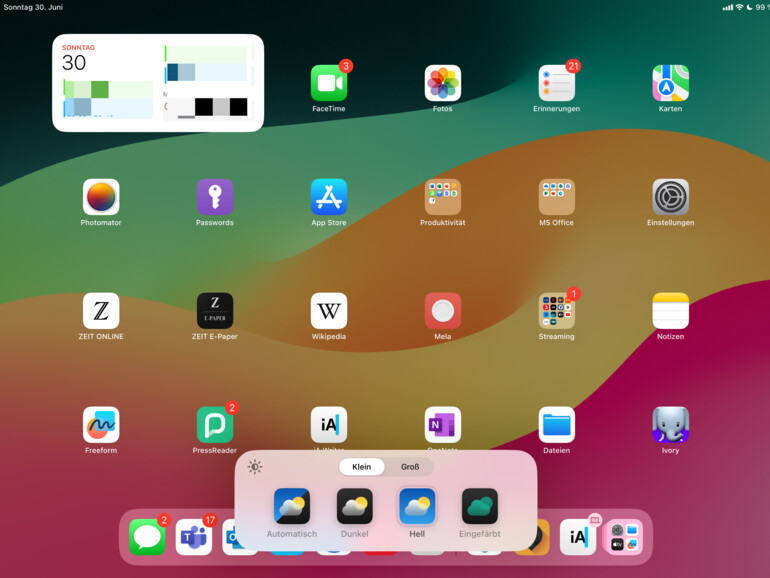Open the Produktivität folder

[x=442, y=197]
